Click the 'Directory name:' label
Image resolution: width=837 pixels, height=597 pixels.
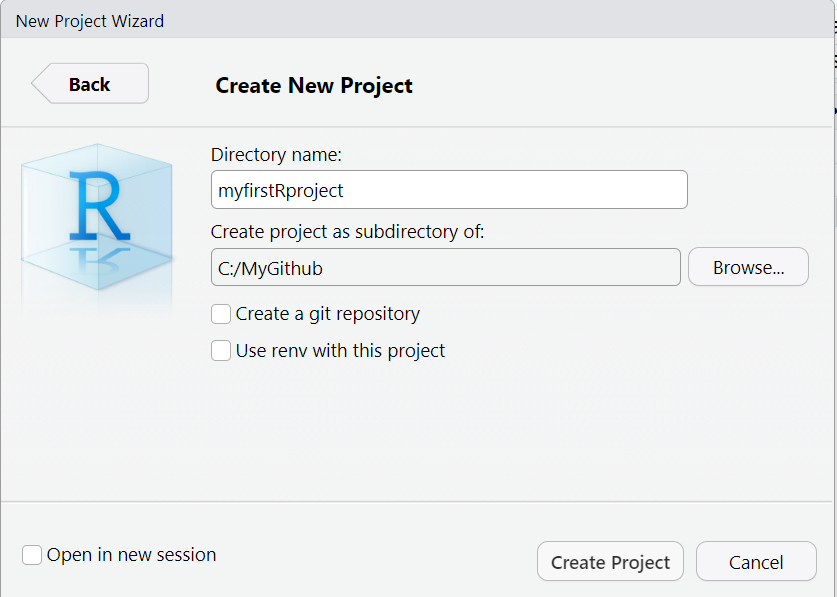click(x=276, y=154)
